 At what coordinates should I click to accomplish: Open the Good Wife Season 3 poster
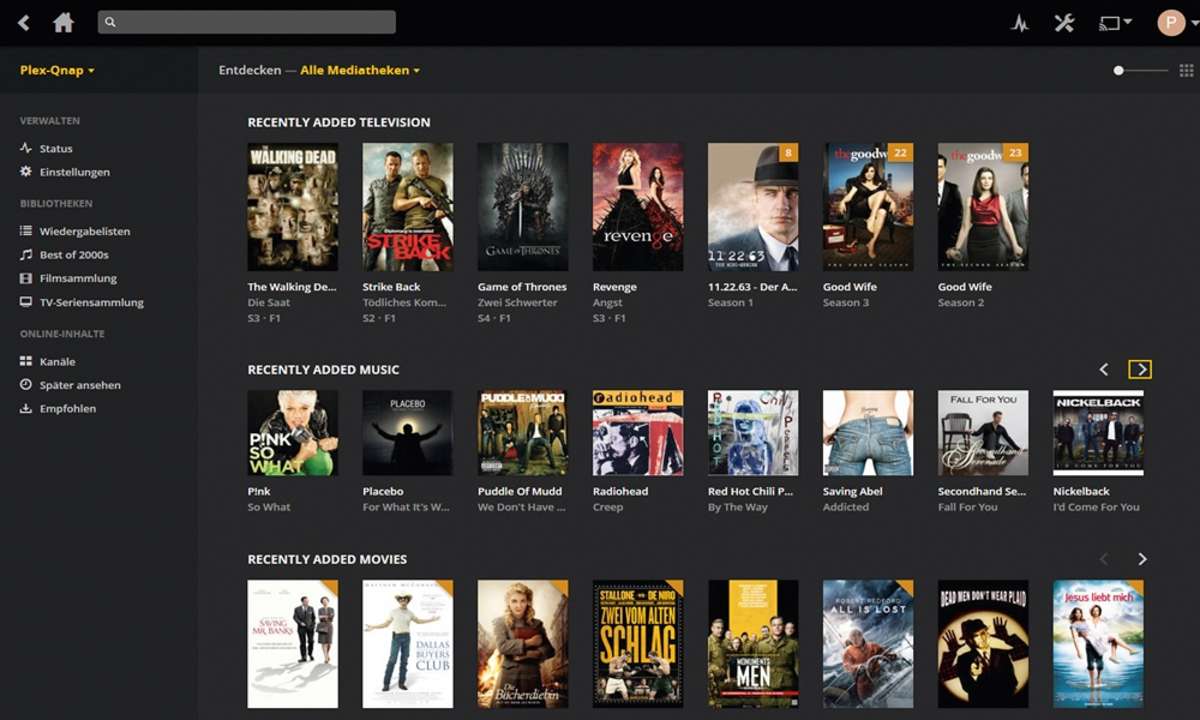[x=868, y=207]
